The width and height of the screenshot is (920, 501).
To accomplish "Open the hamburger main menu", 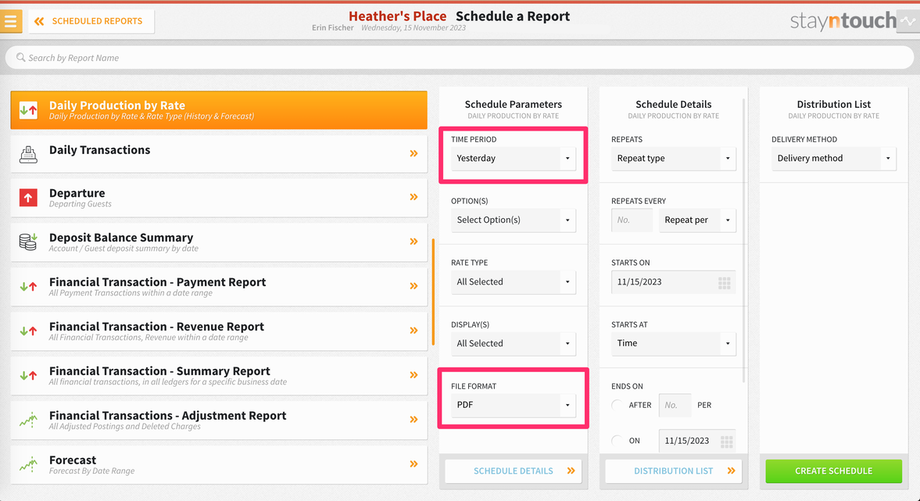I will [11, 21].
